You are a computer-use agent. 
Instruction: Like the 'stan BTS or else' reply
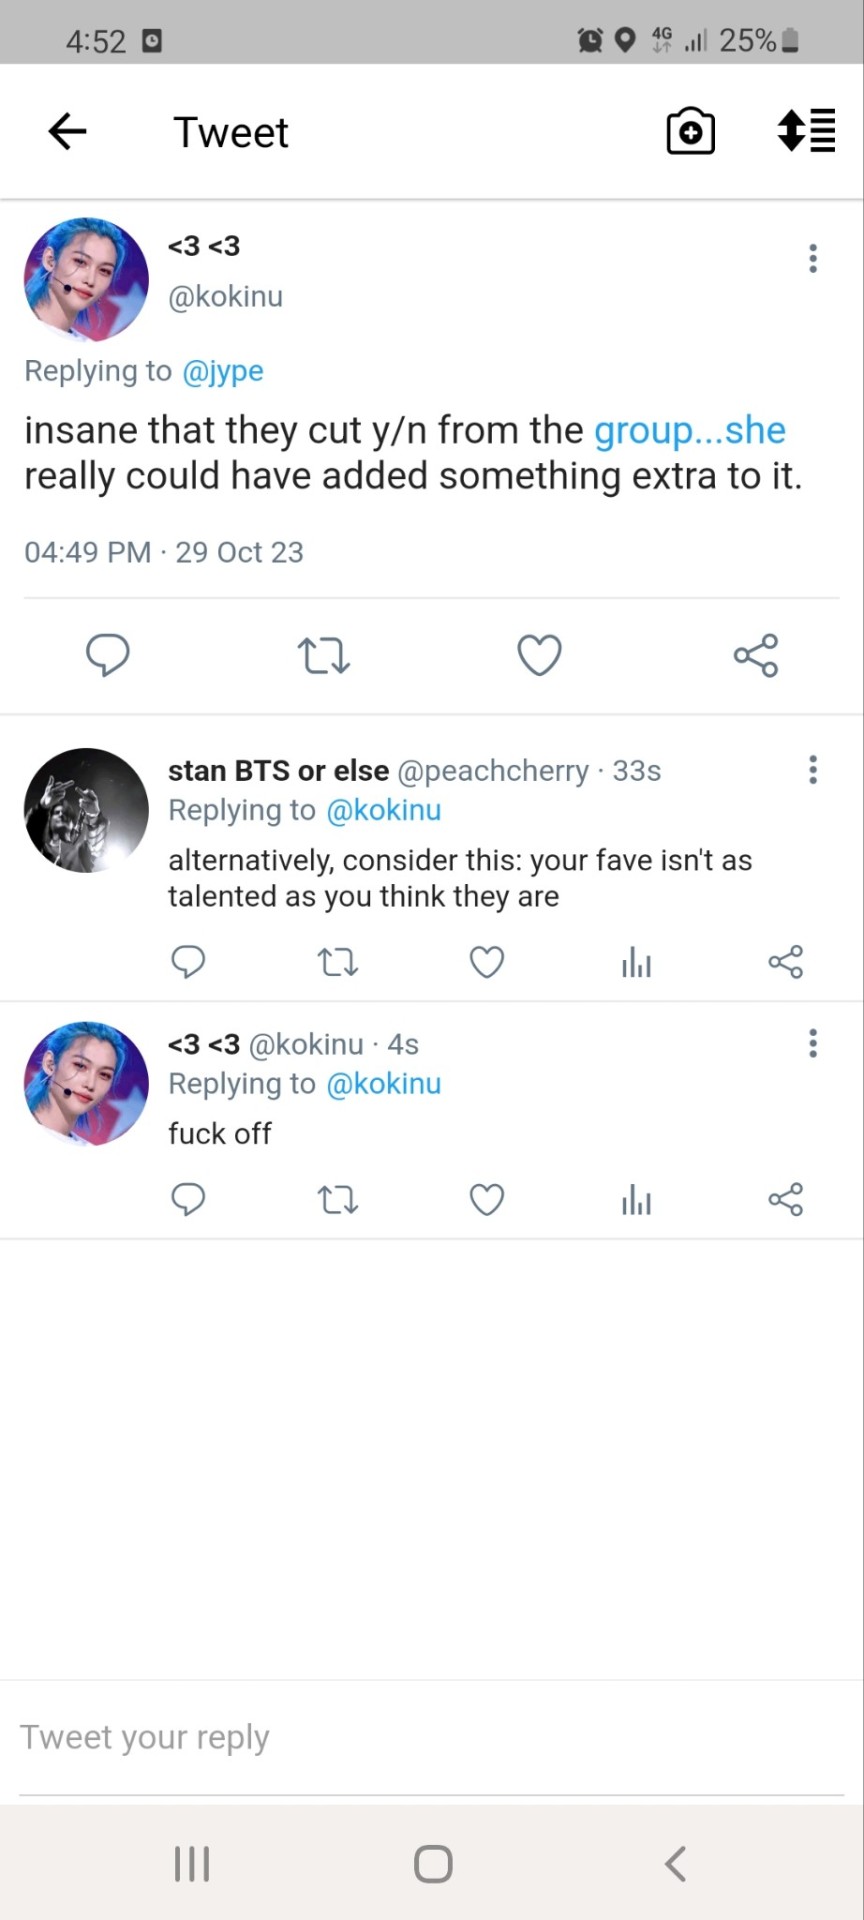coord(487,962)
